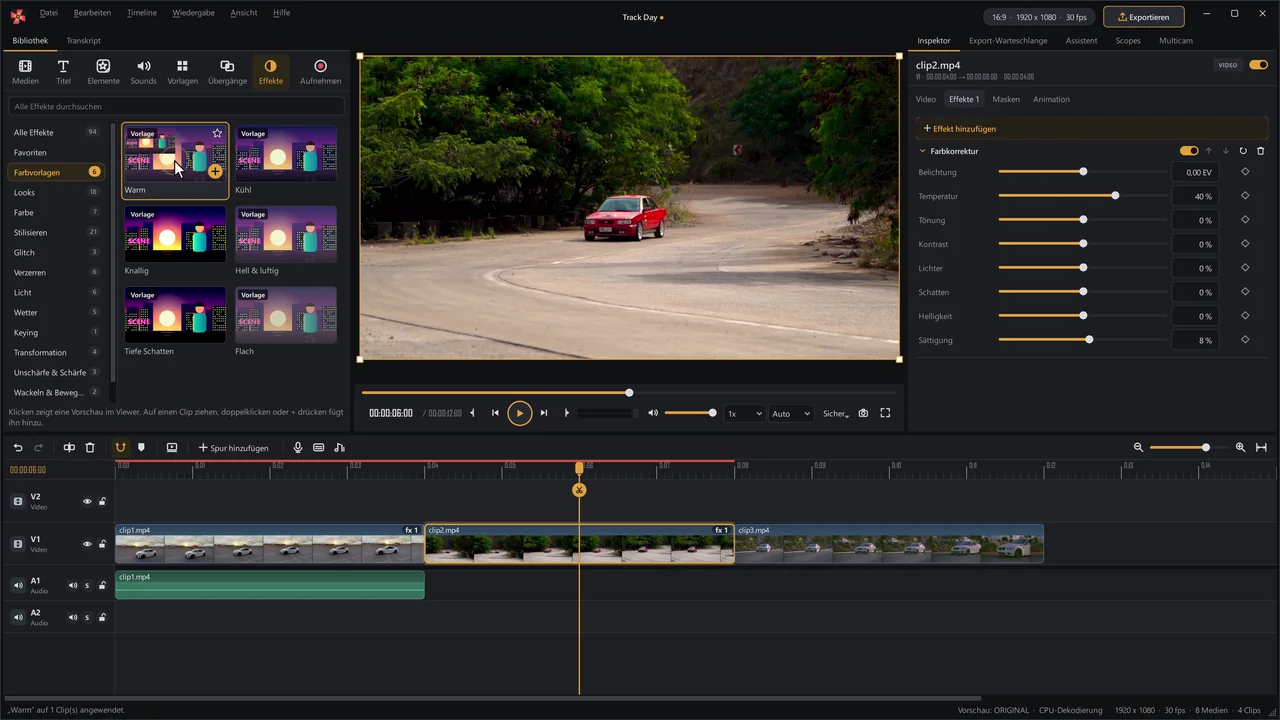1280x720 pixels.
Task: Hide the V2 track eye icon
Action: (x=87, y=502)
